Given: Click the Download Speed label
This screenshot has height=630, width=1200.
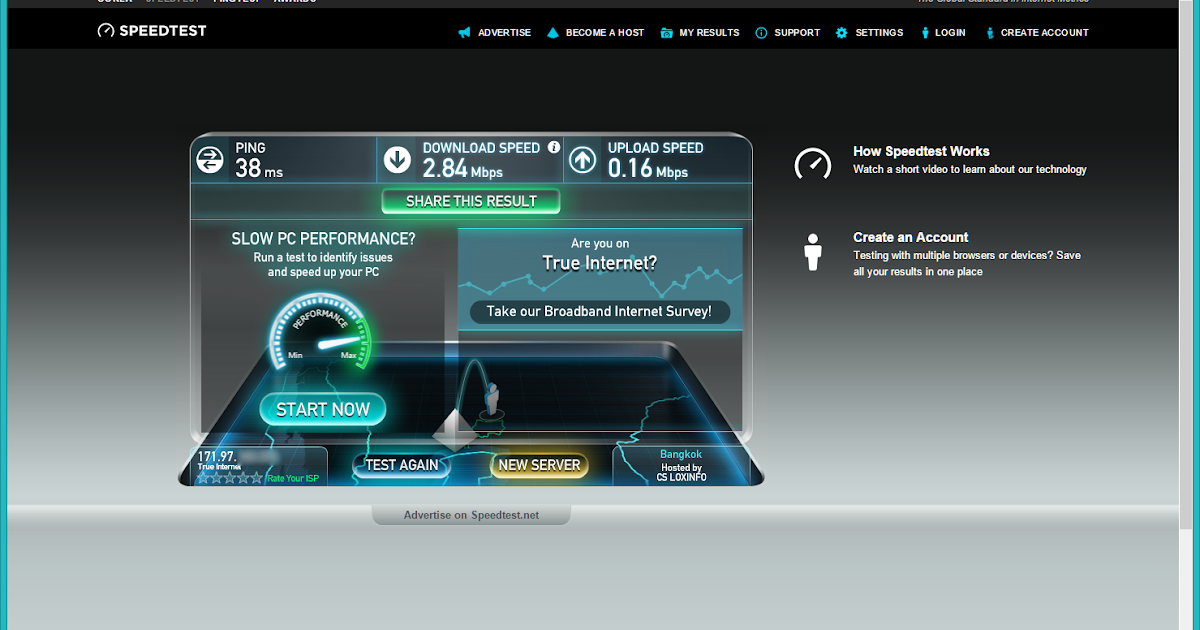Looking at the screenshot, I should [x=482, y=148].
